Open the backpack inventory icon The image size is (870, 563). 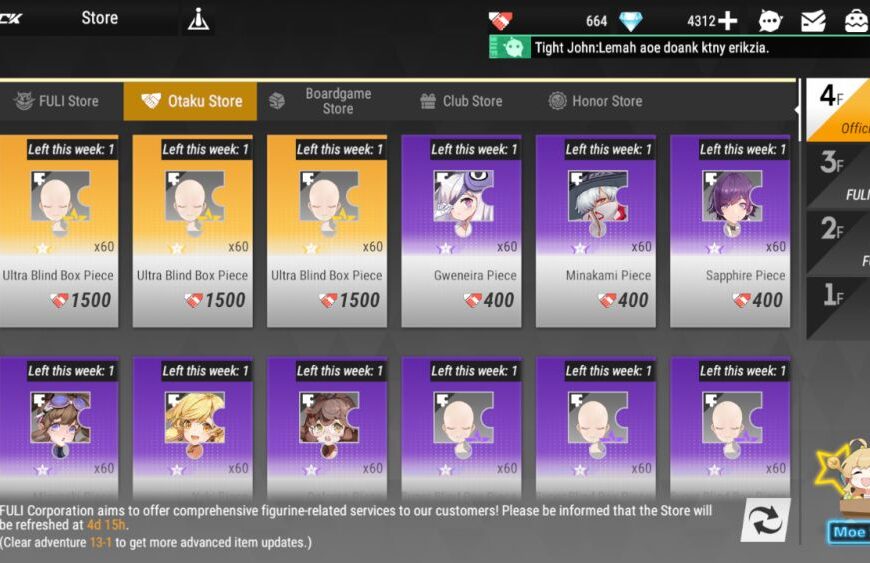856,21
